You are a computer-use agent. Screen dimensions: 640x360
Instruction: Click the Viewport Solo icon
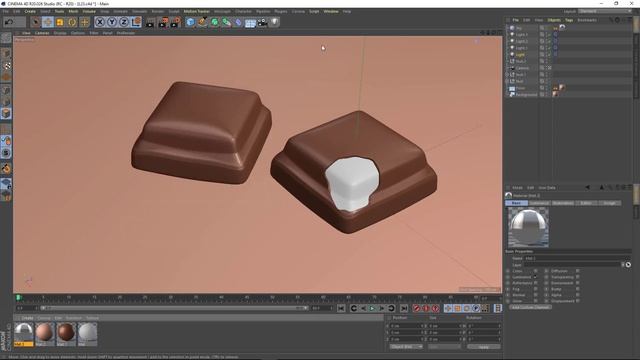(x=6, y=153)
